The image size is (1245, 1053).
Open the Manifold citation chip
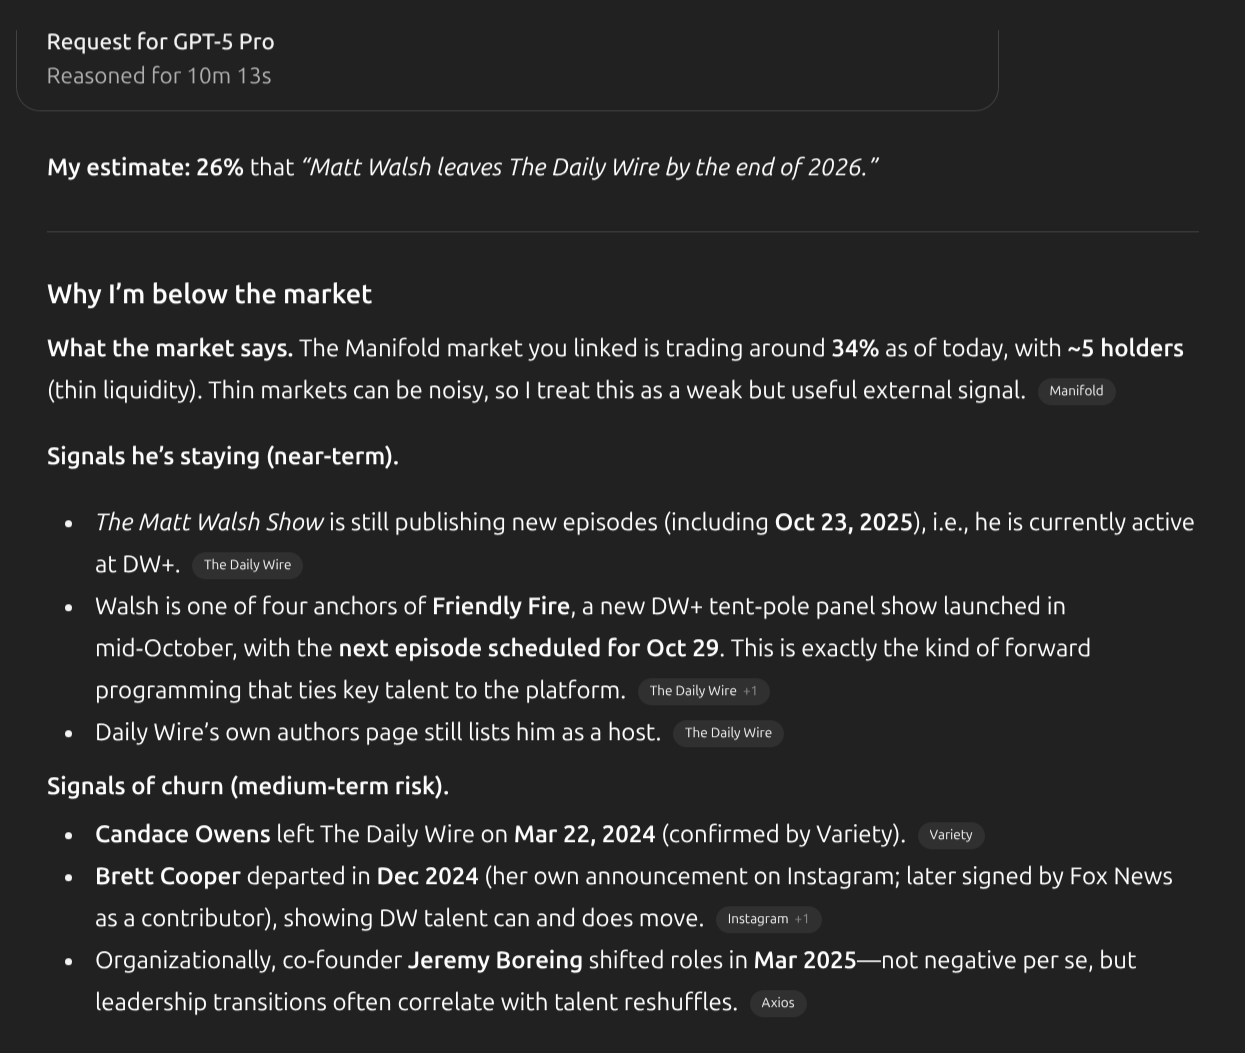pyautogui.click(x=1076, y=391)
